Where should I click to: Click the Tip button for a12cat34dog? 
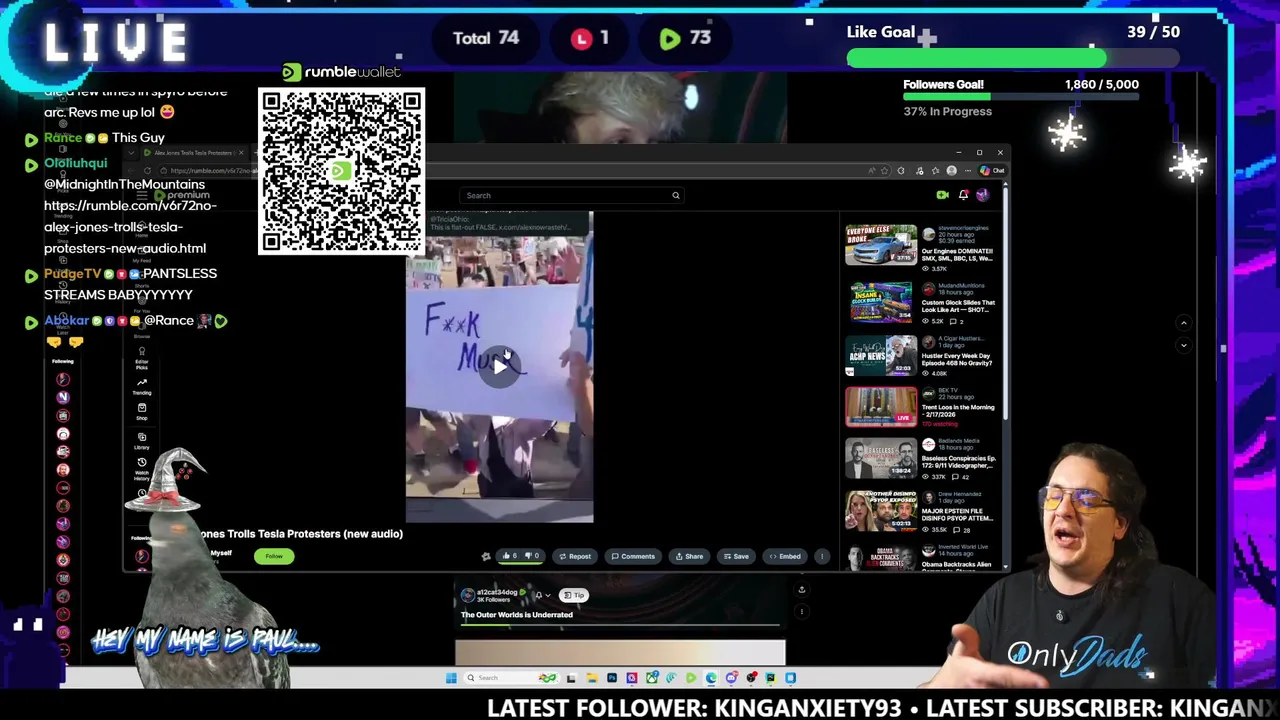click(574, 595)
